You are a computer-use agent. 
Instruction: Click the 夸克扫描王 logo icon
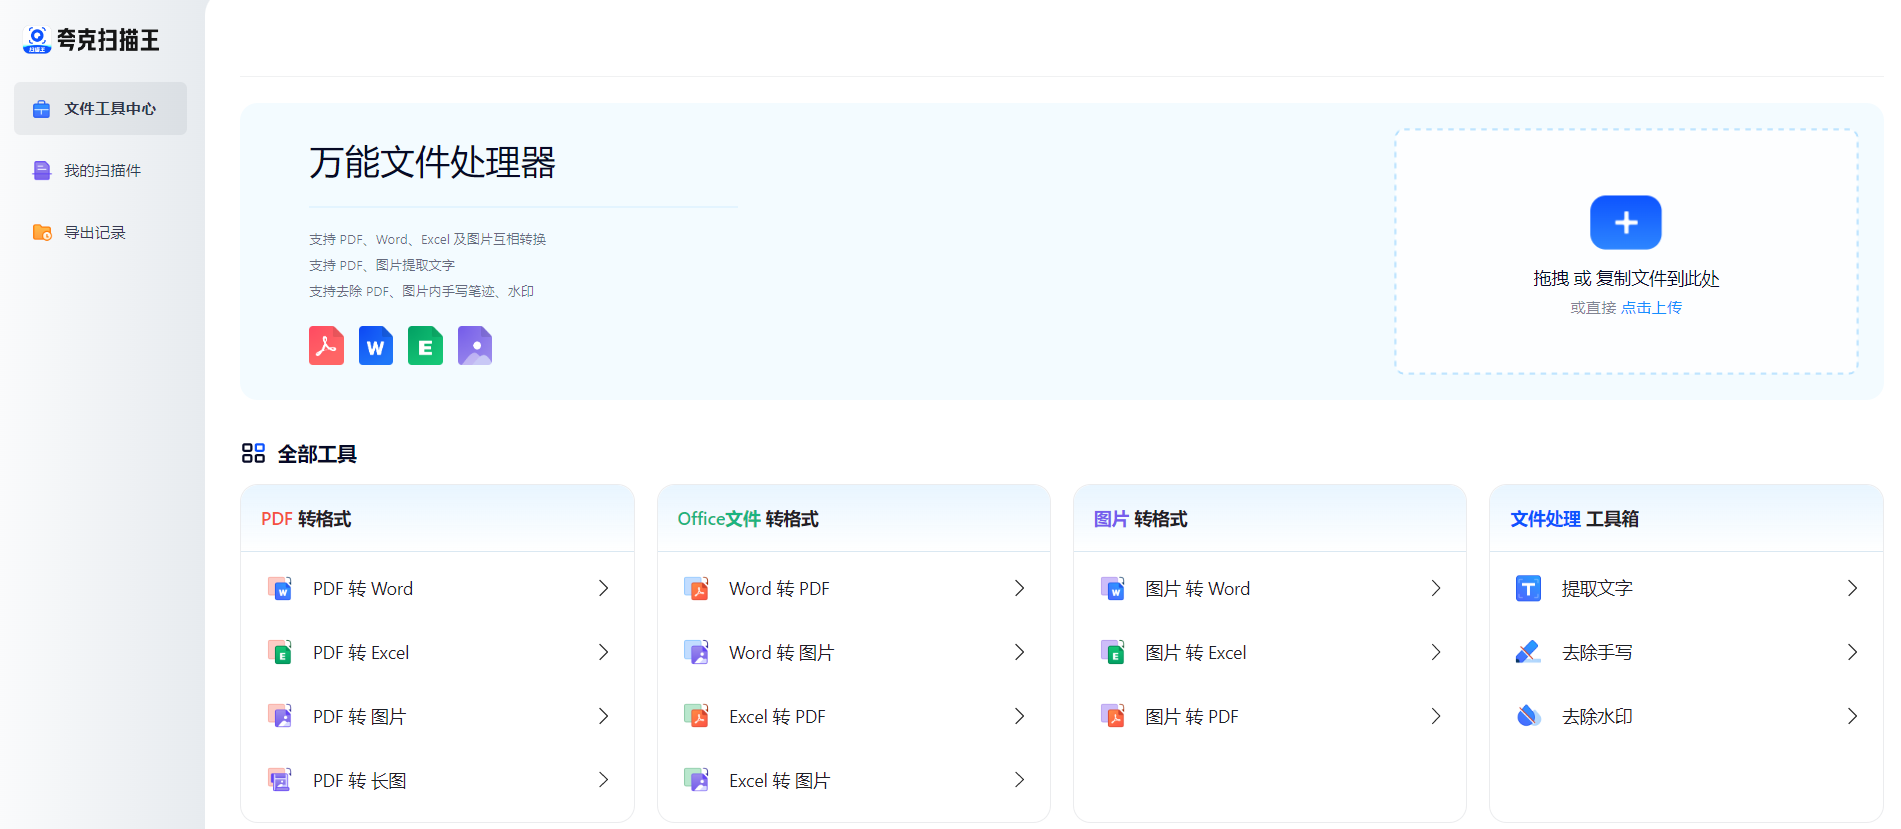(37, 40)
